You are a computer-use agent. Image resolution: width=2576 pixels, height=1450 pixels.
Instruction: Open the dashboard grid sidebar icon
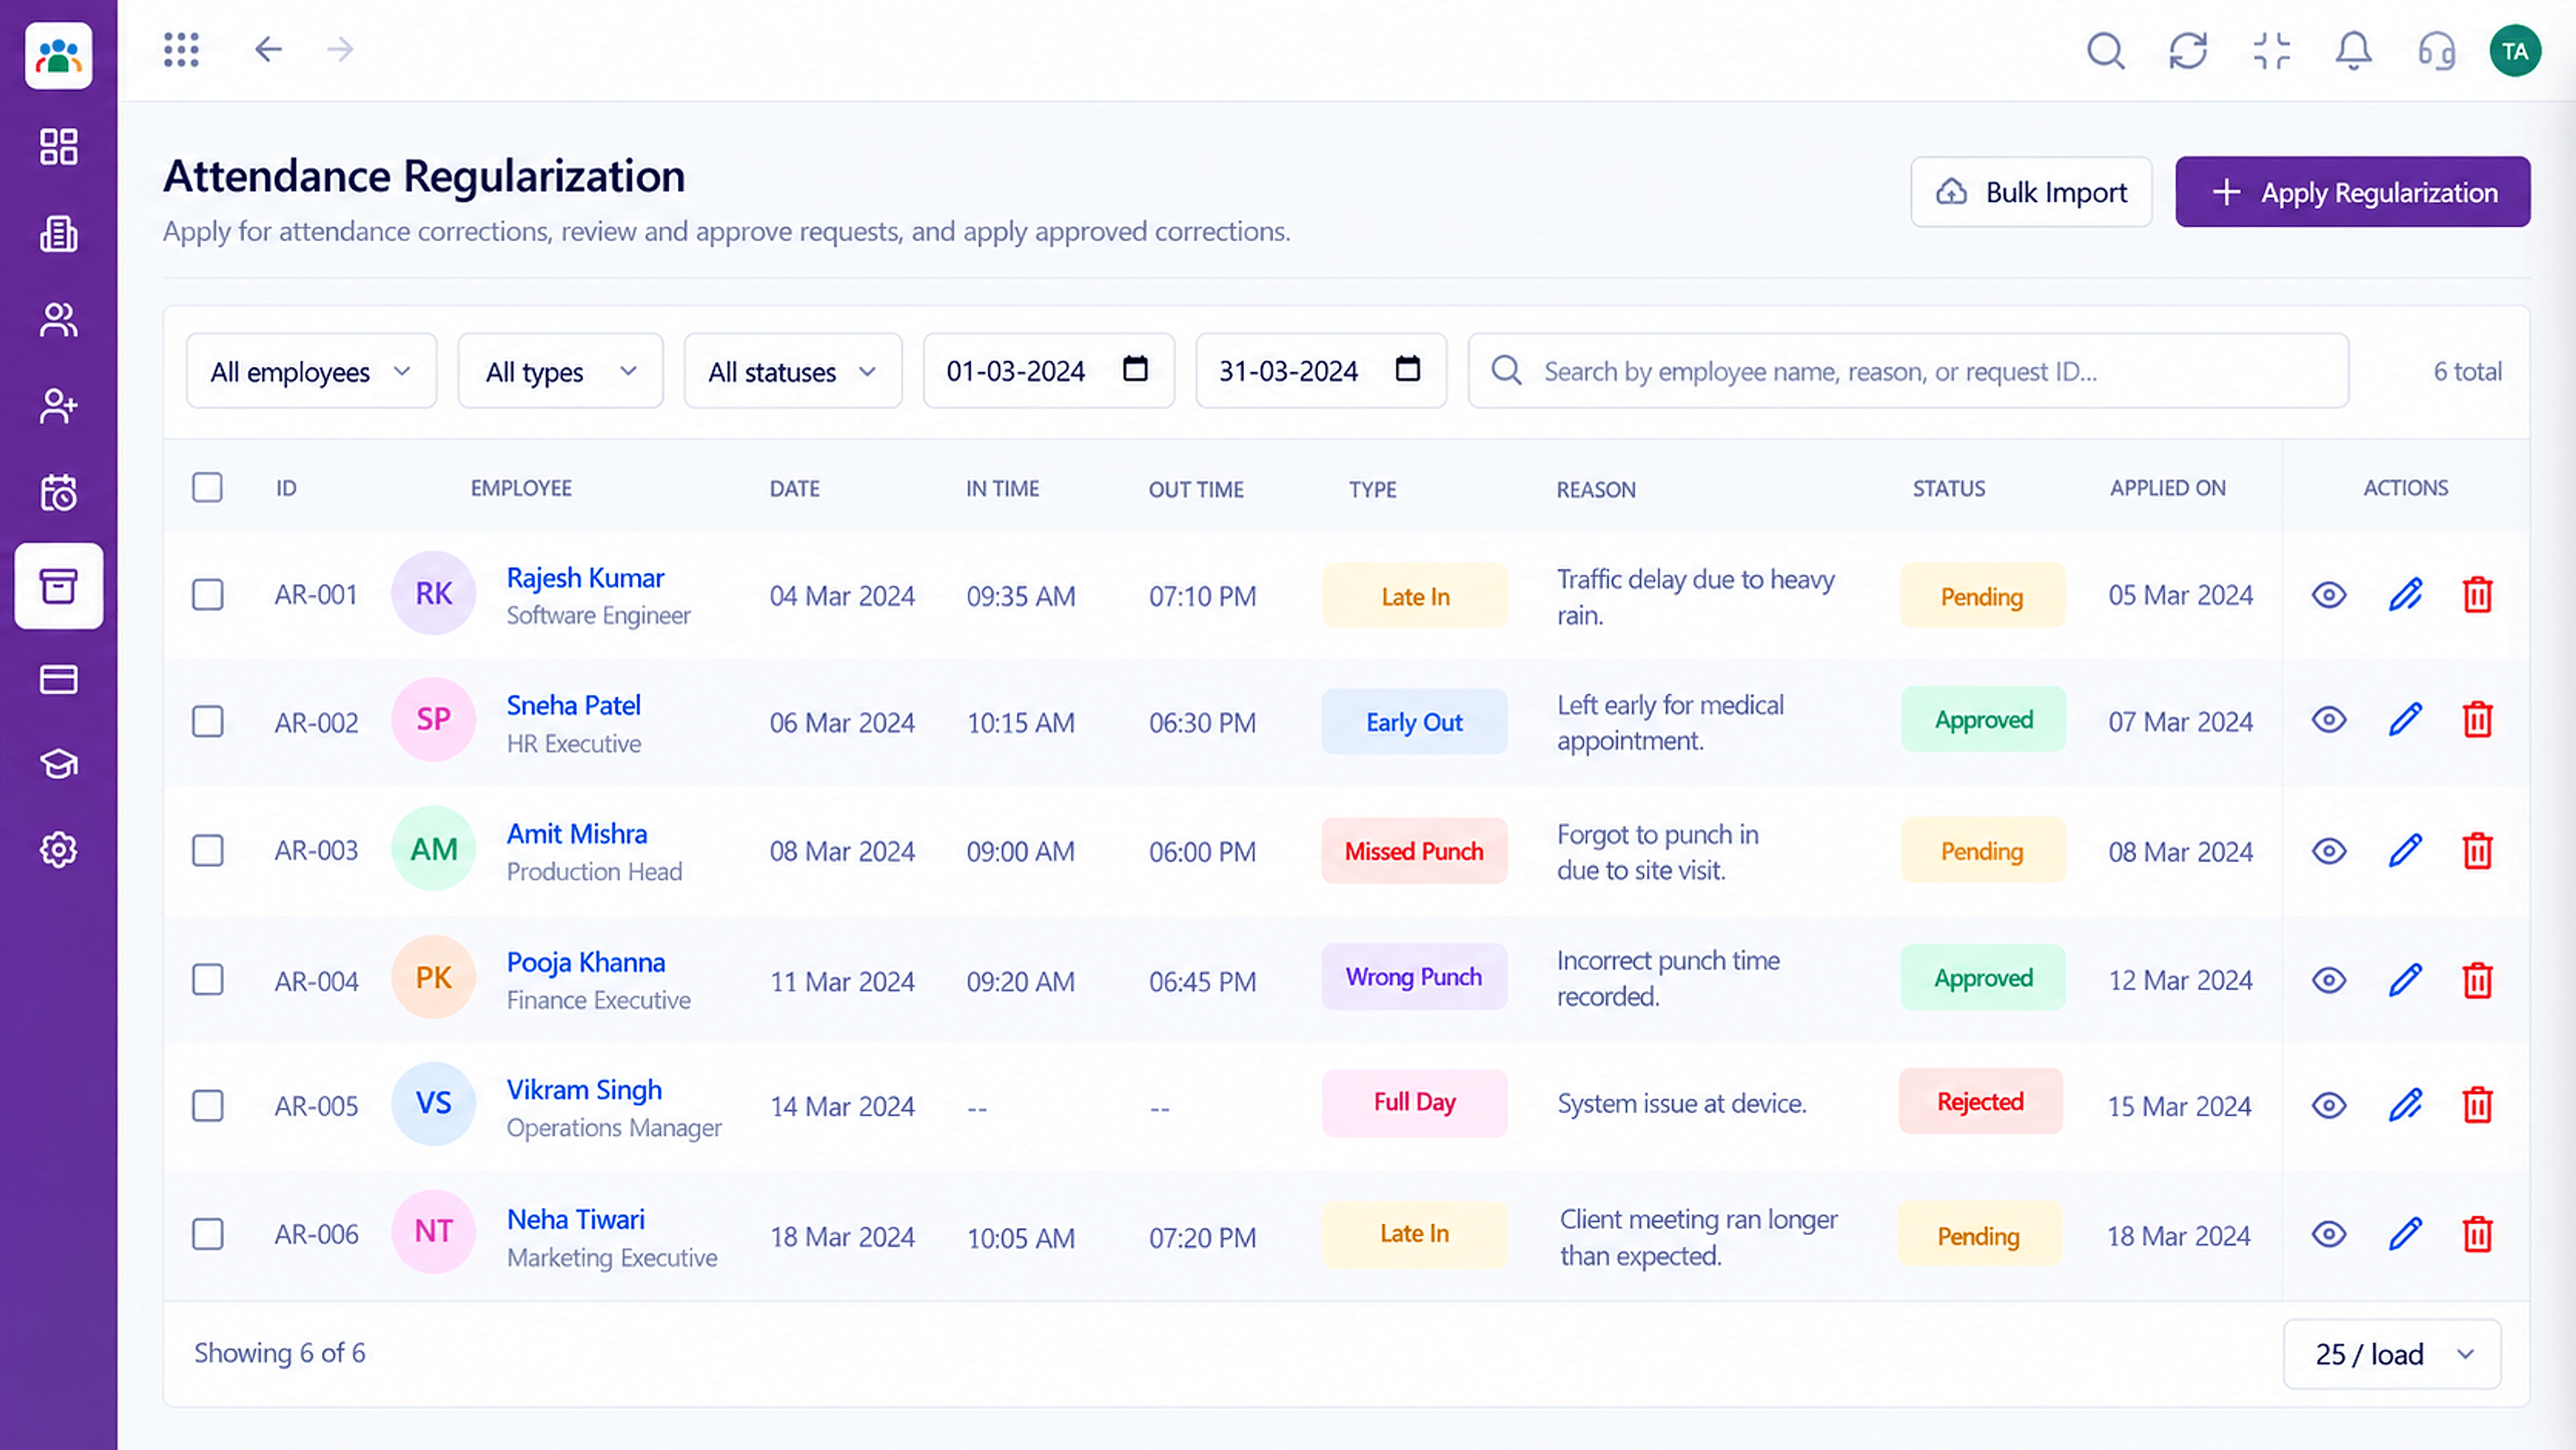59,146
